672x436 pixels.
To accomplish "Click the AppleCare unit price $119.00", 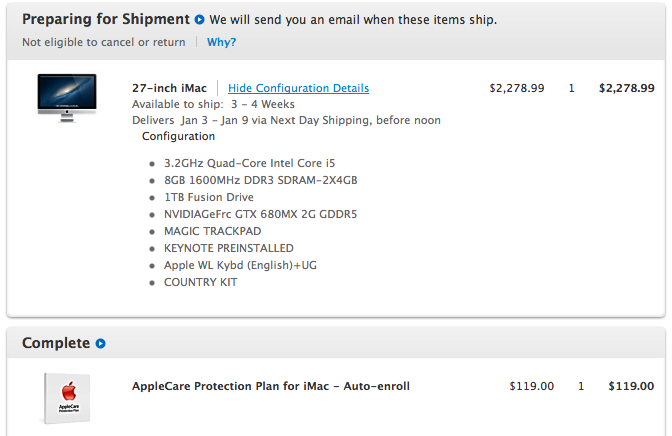I will (x=531, y=386).
